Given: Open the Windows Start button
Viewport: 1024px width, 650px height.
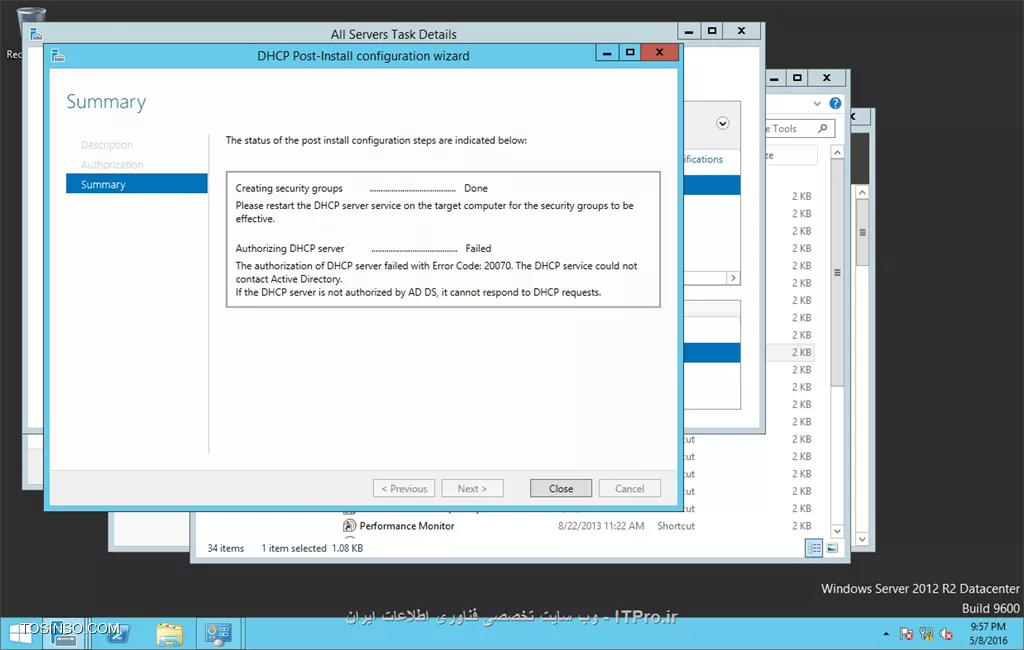Looking at the screenshot, I should pyautogui.click(x=20, y=634).
